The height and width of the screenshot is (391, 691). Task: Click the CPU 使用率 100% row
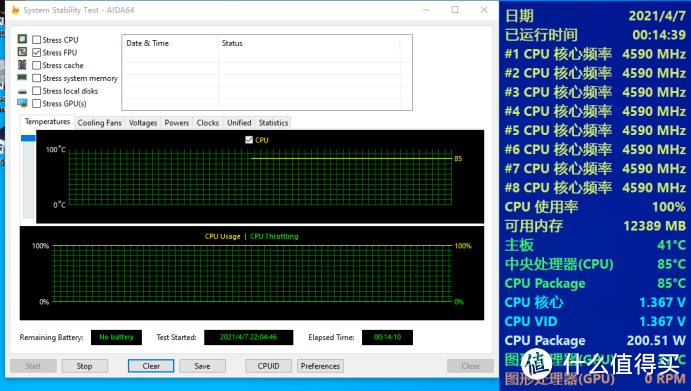pyautogui.click(x=595, y=207)
